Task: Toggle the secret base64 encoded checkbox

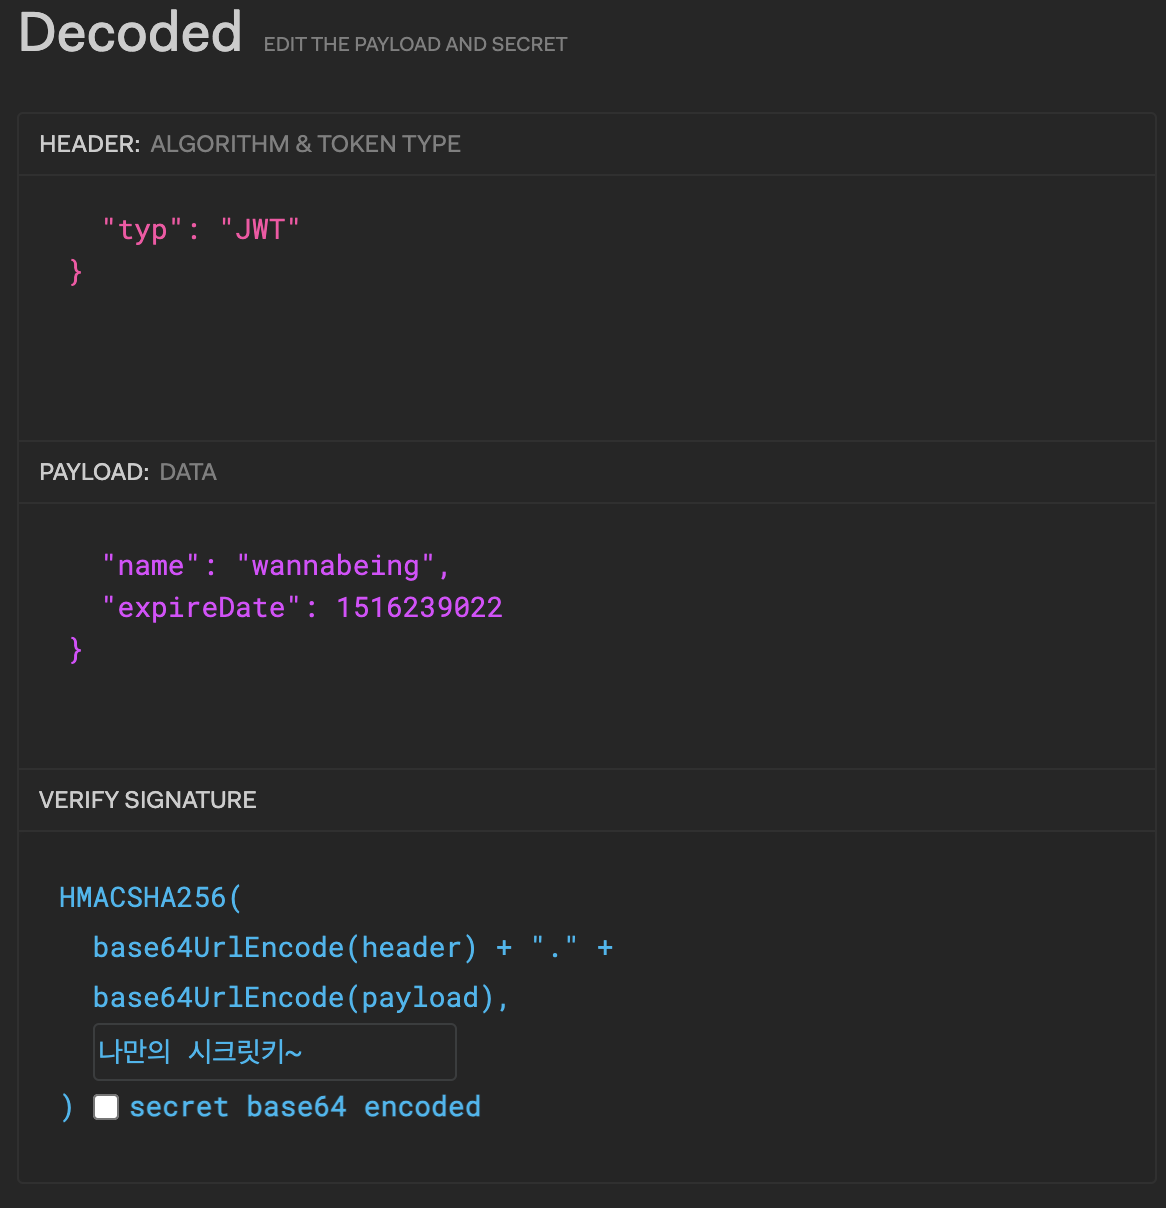Action: (x=106, y=1107)
